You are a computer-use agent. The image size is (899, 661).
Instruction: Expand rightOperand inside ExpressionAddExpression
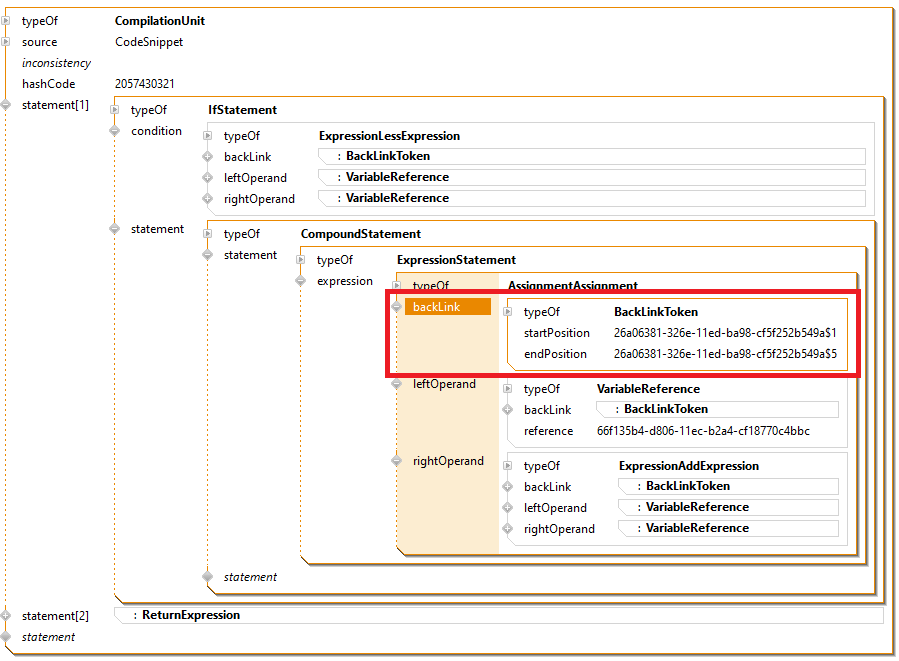point(508,529)
